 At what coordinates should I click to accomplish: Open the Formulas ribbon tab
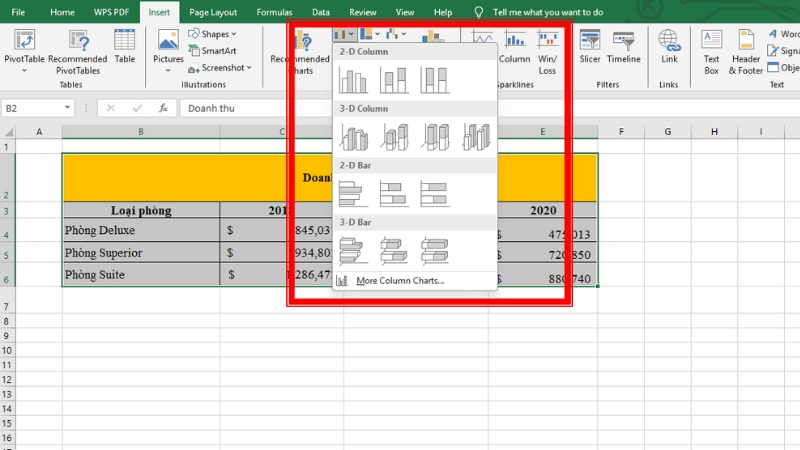click(x=274, y=12)
